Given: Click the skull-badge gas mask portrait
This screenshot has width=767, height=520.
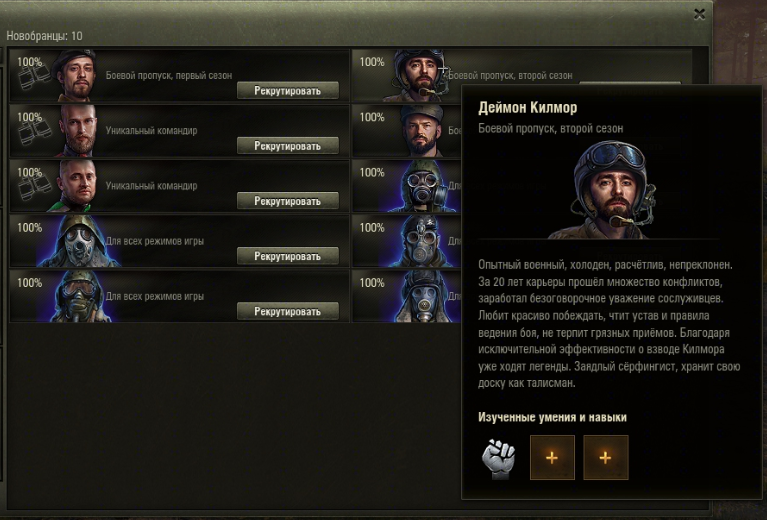Looking at the screenshot, I should click(x=421, y=241).
